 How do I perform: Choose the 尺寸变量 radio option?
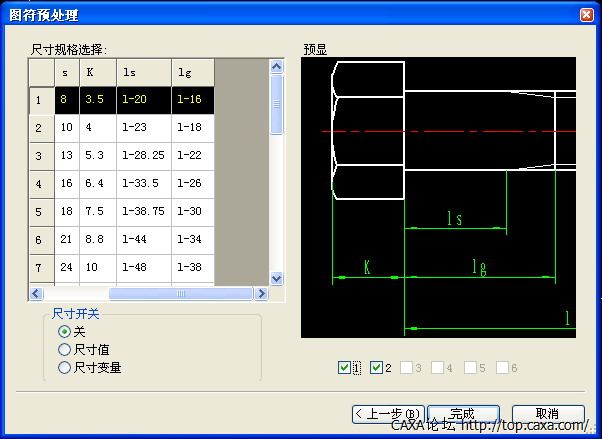tap(65, 367)
